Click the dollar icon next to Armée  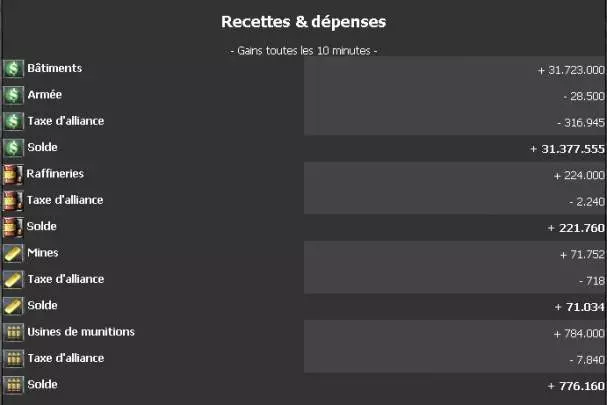pos(13,95)
